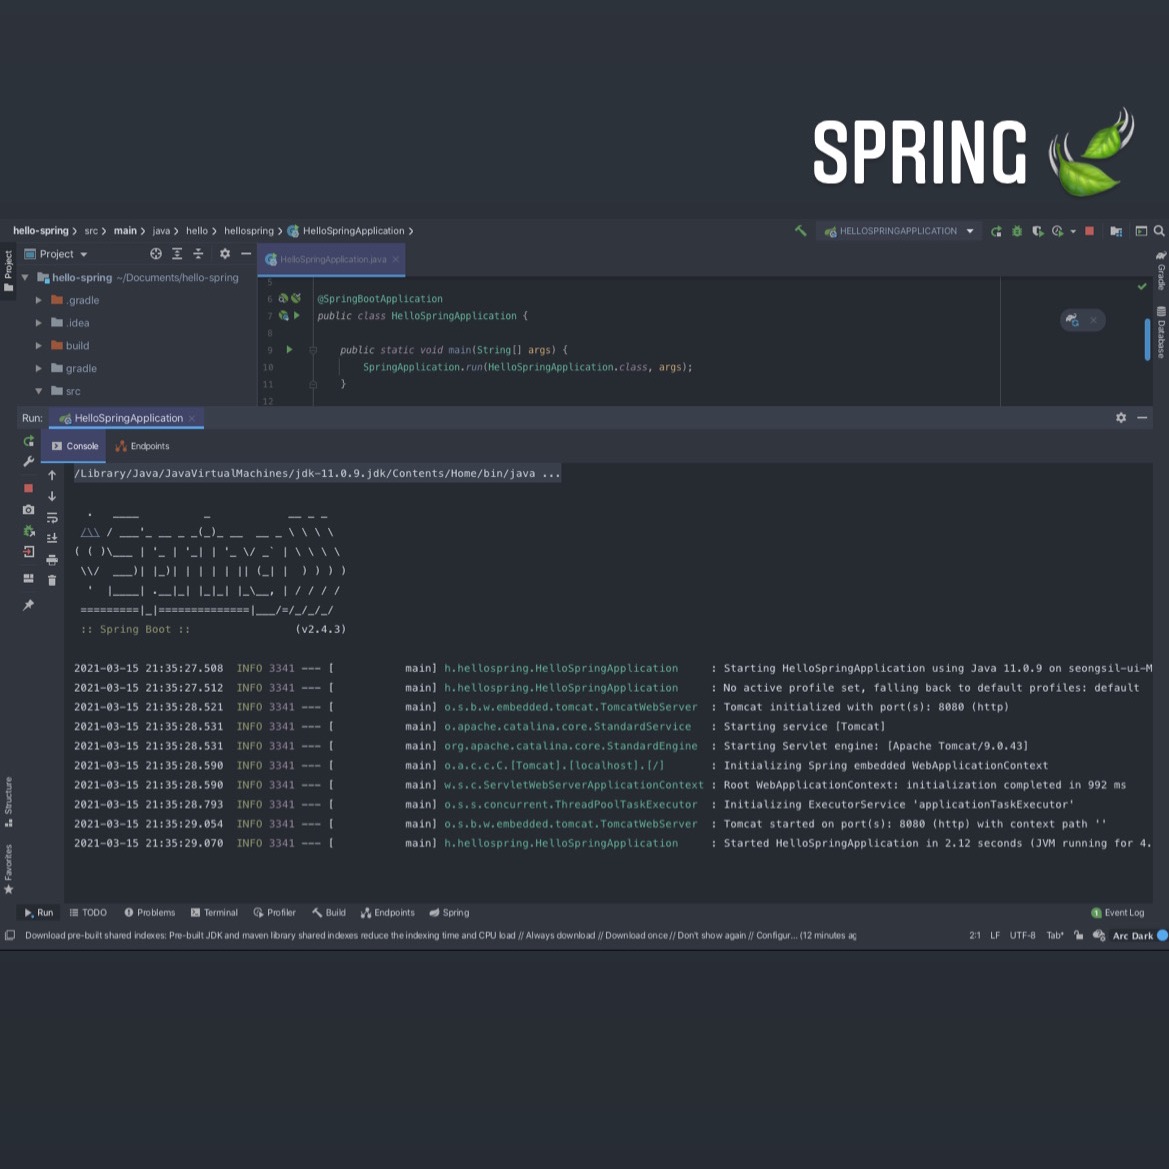
Task: Dismiss the floating Gradle reload popup
Action: click(x=1093, y=320)
